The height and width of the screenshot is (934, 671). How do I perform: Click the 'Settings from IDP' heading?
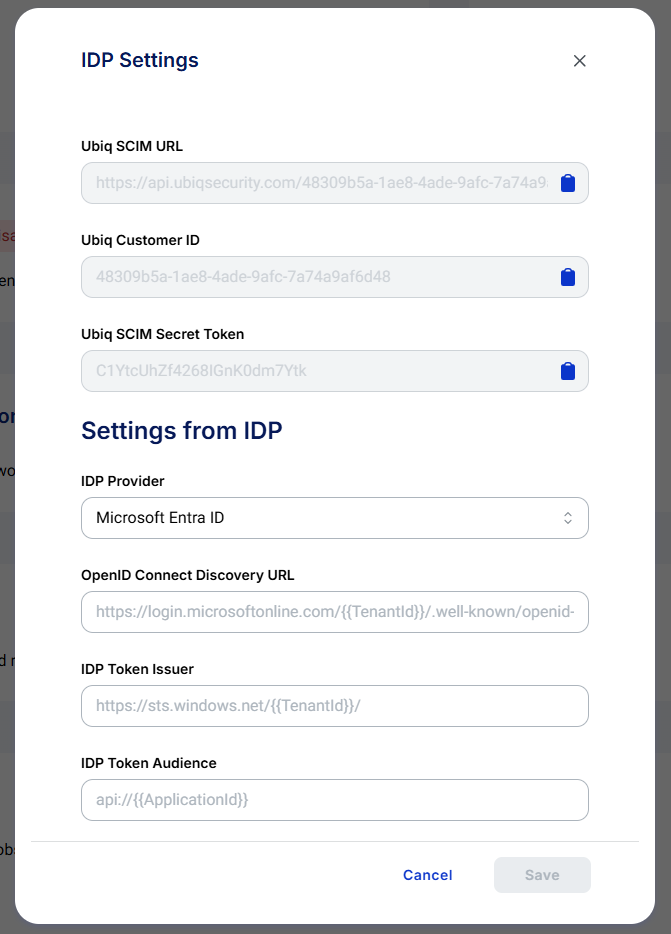coord(182,431)
